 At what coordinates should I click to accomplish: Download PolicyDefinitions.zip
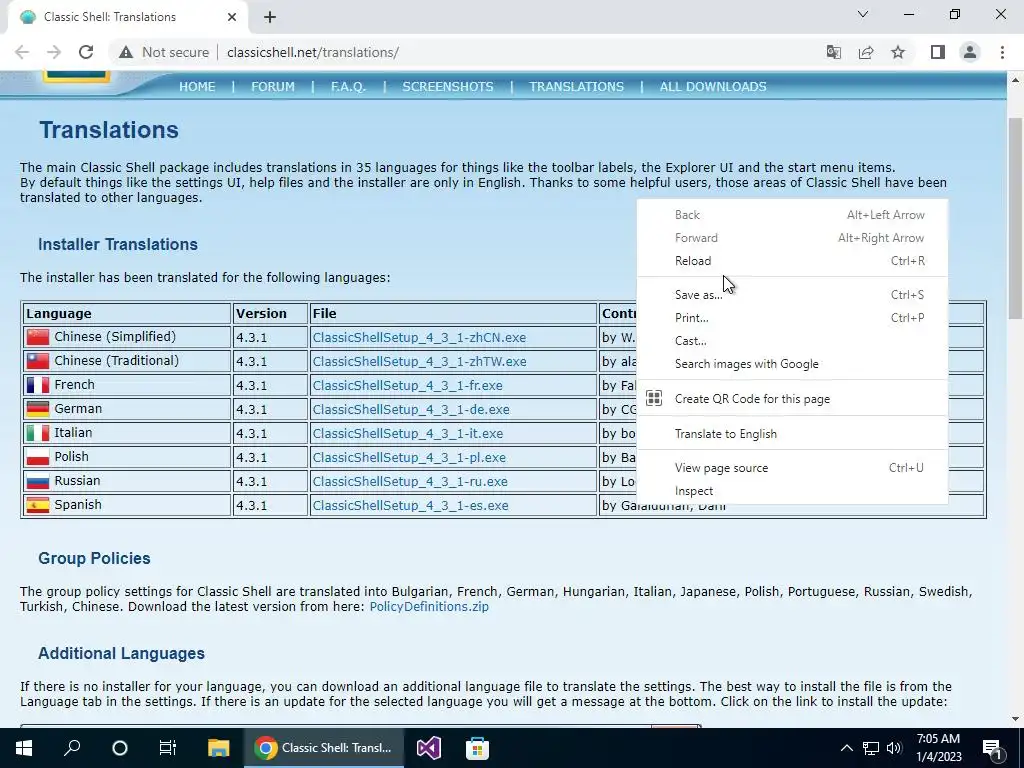[x=429, y=607]
